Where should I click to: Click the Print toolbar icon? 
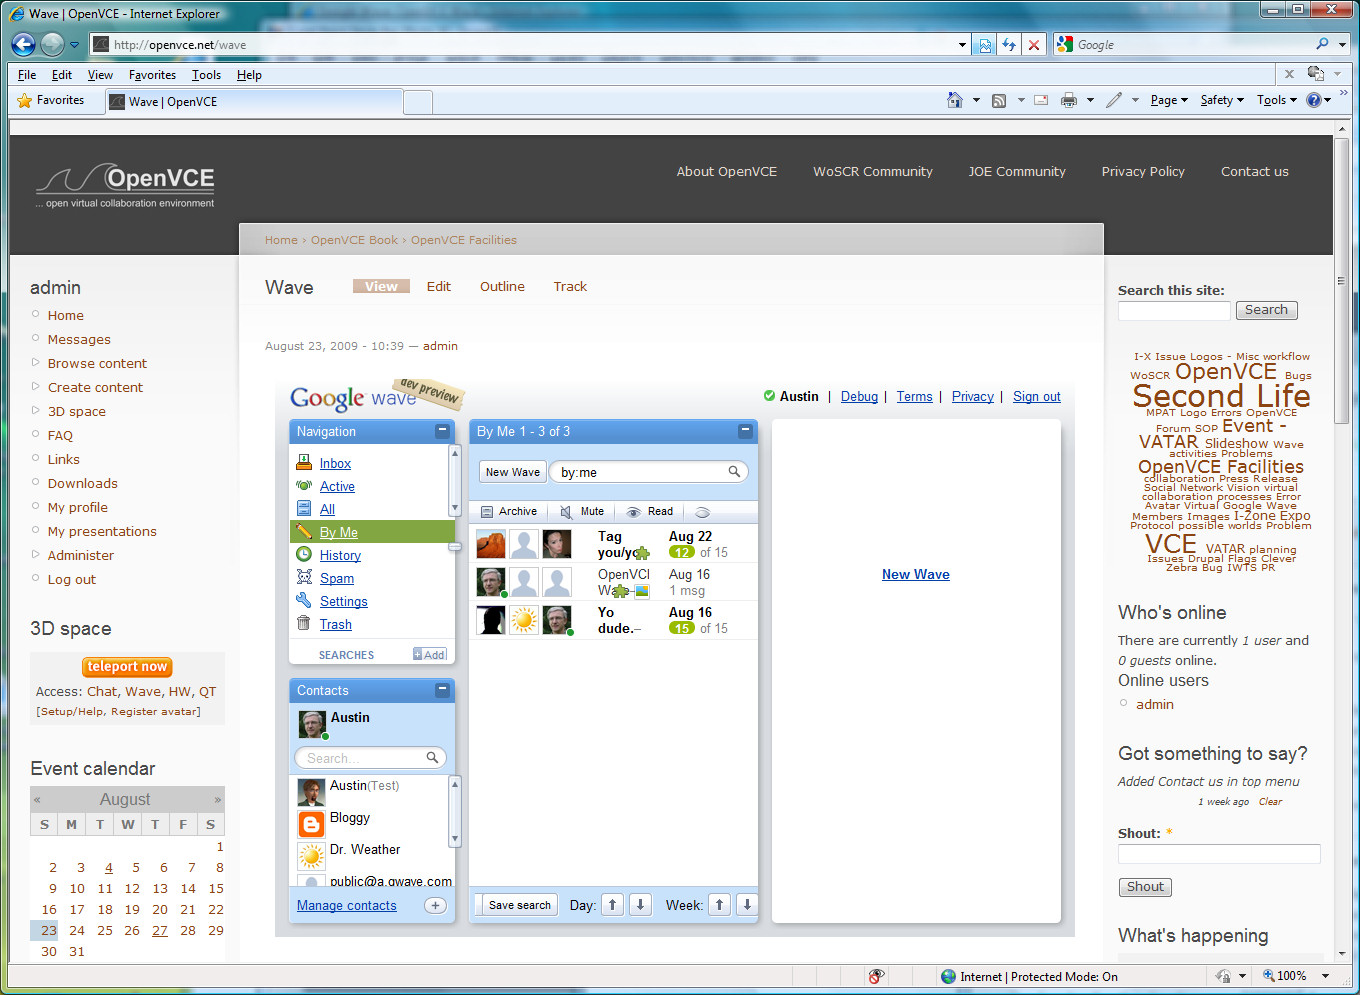(x=1069, y=100)
